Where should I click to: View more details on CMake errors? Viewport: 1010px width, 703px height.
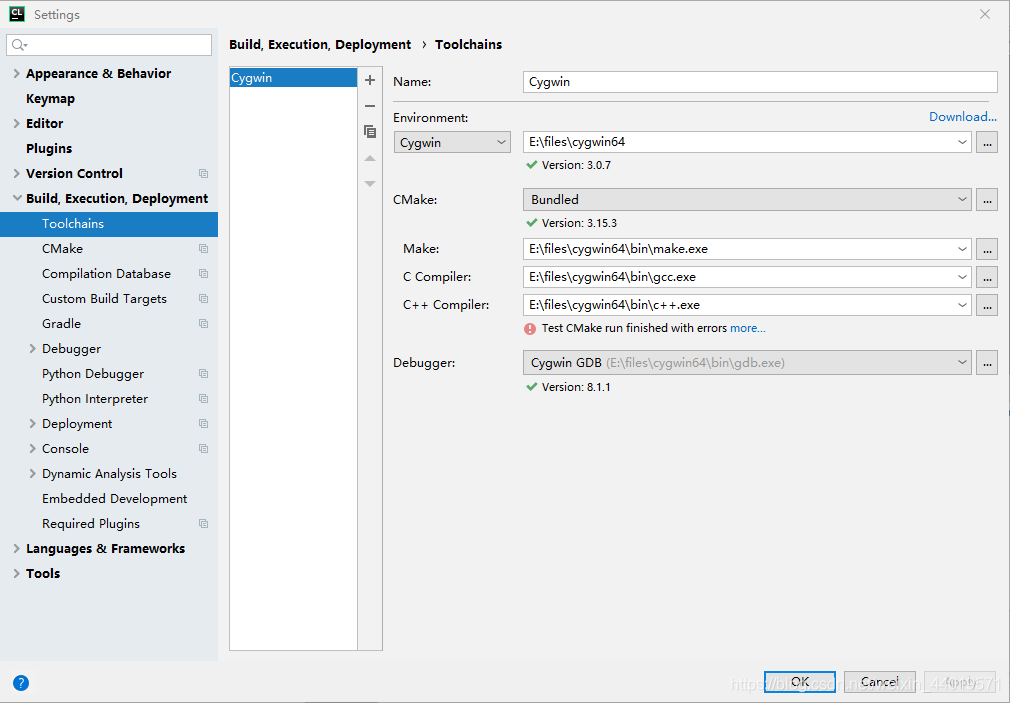click(748, 328)
